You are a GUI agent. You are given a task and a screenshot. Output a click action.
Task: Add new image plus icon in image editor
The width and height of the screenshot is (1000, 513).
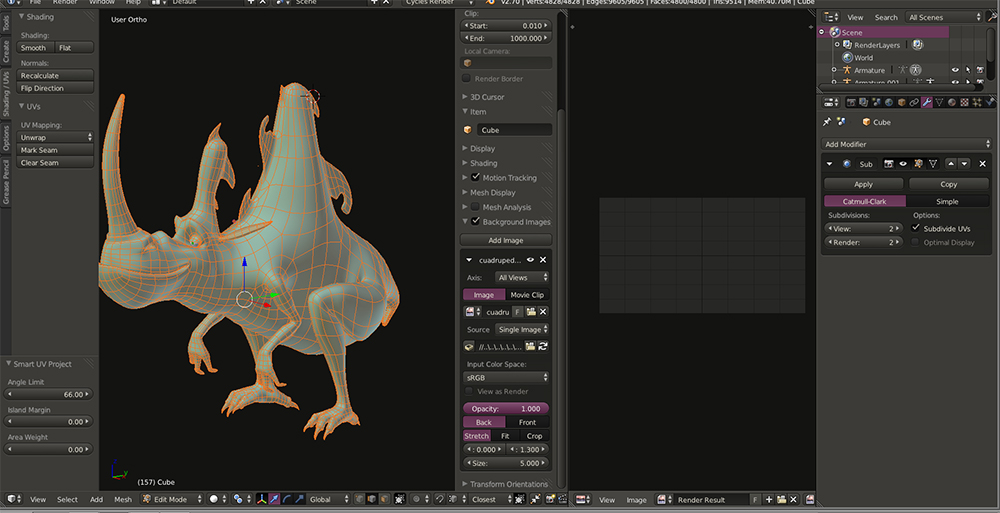768,500
